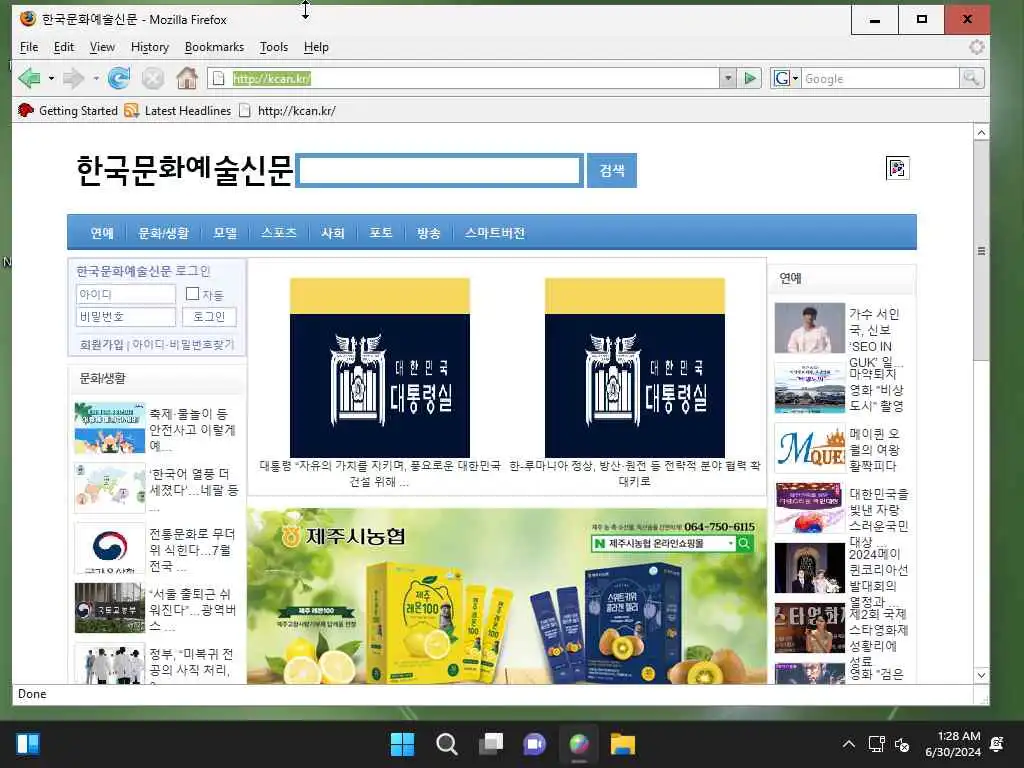
Task: Open the Tools menu
Action: point(274,47)
